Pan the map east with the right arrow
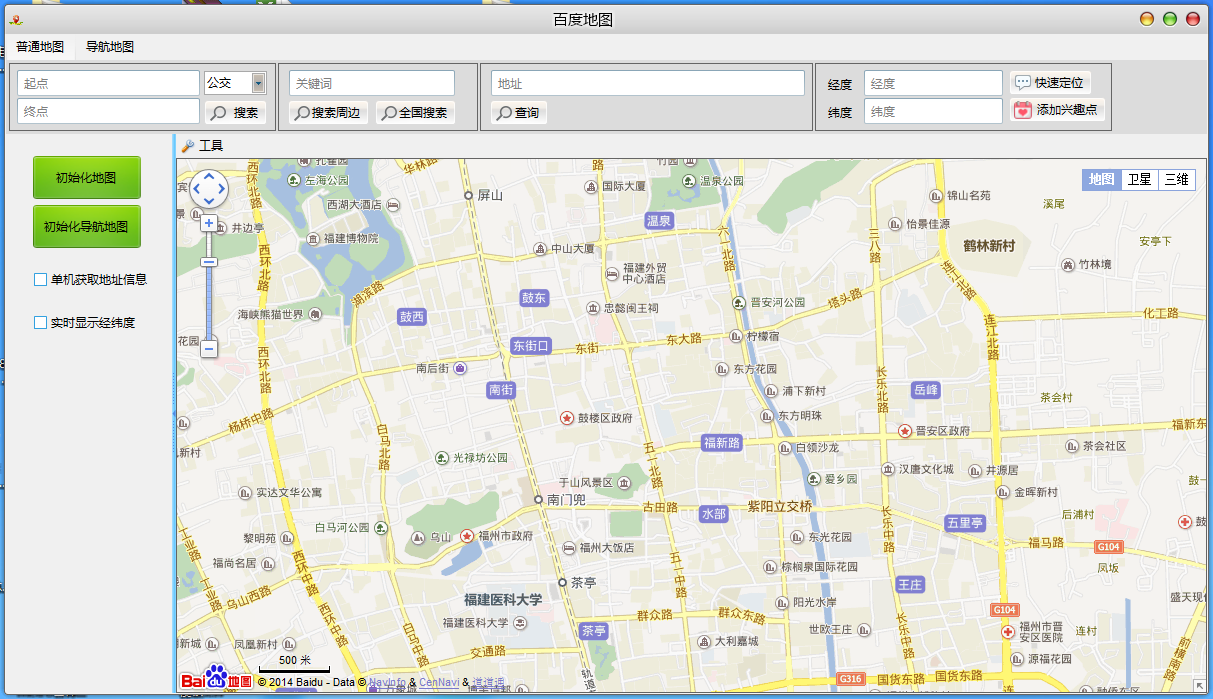The image size is (1213, 699). pyautogui.click(x=221, y=189)
